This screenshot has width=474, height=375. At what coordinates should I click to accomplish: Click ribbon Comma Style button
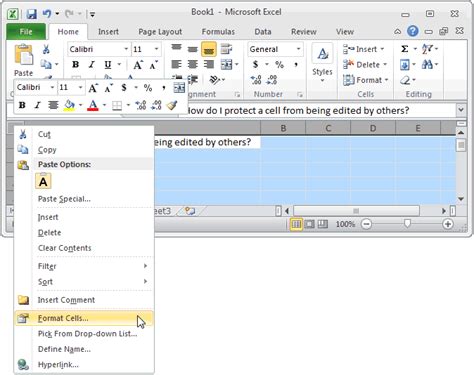[296, 64]
